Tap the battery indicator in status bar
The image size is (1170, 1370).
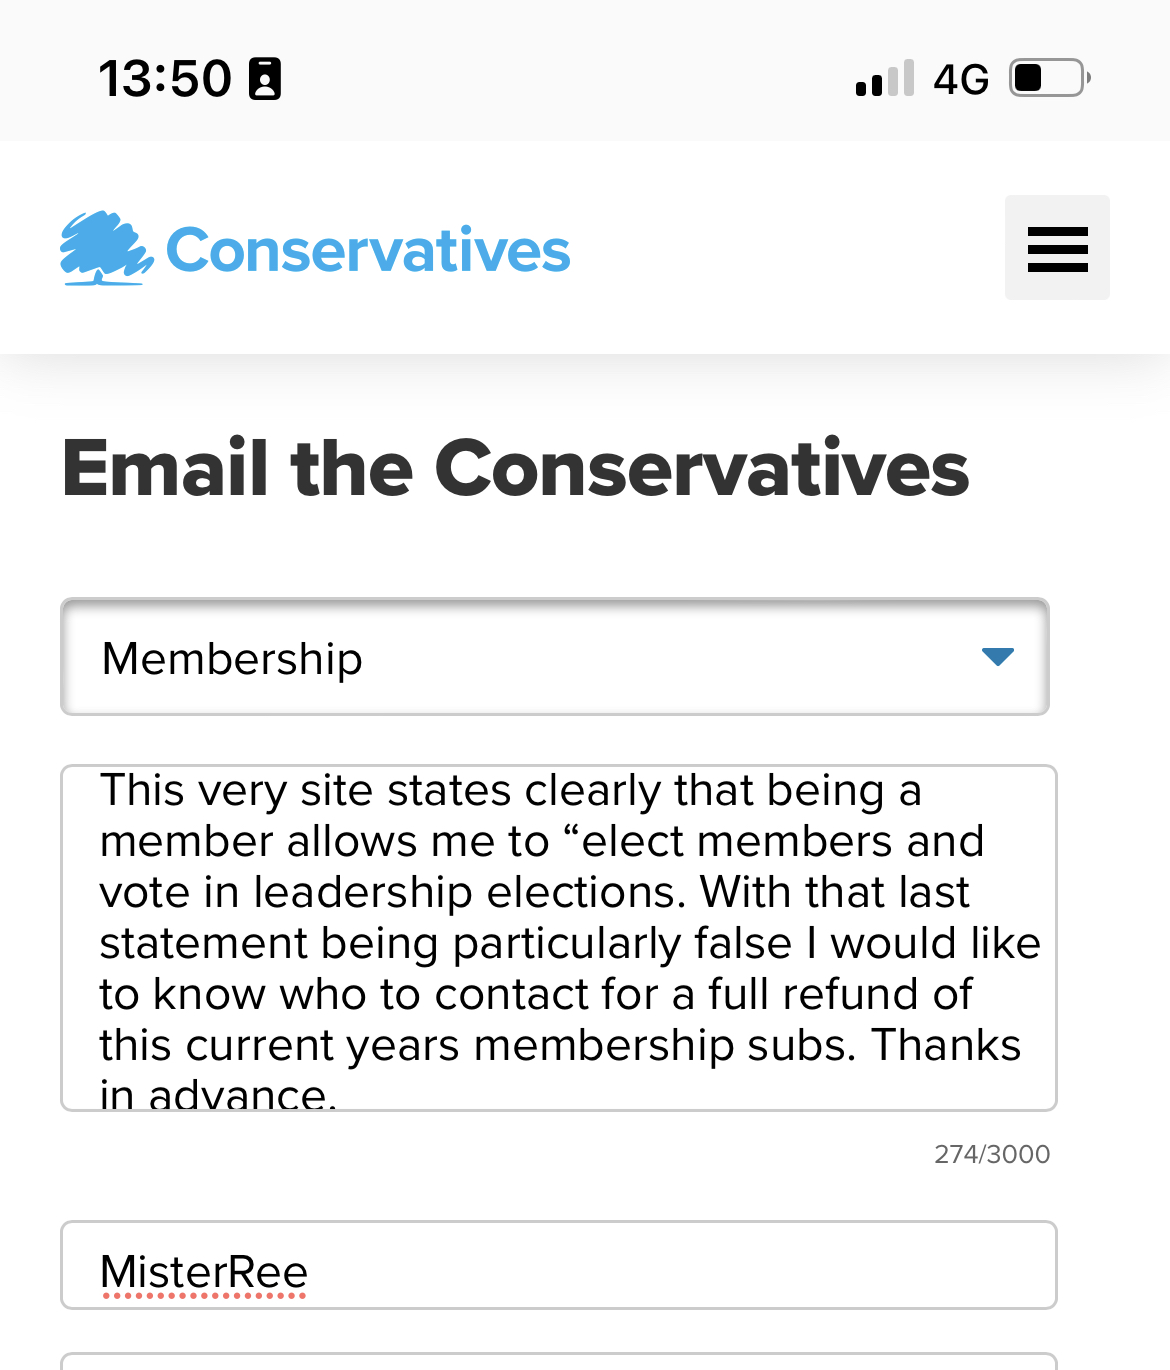pyautogui.click(x=1049, y=78)
